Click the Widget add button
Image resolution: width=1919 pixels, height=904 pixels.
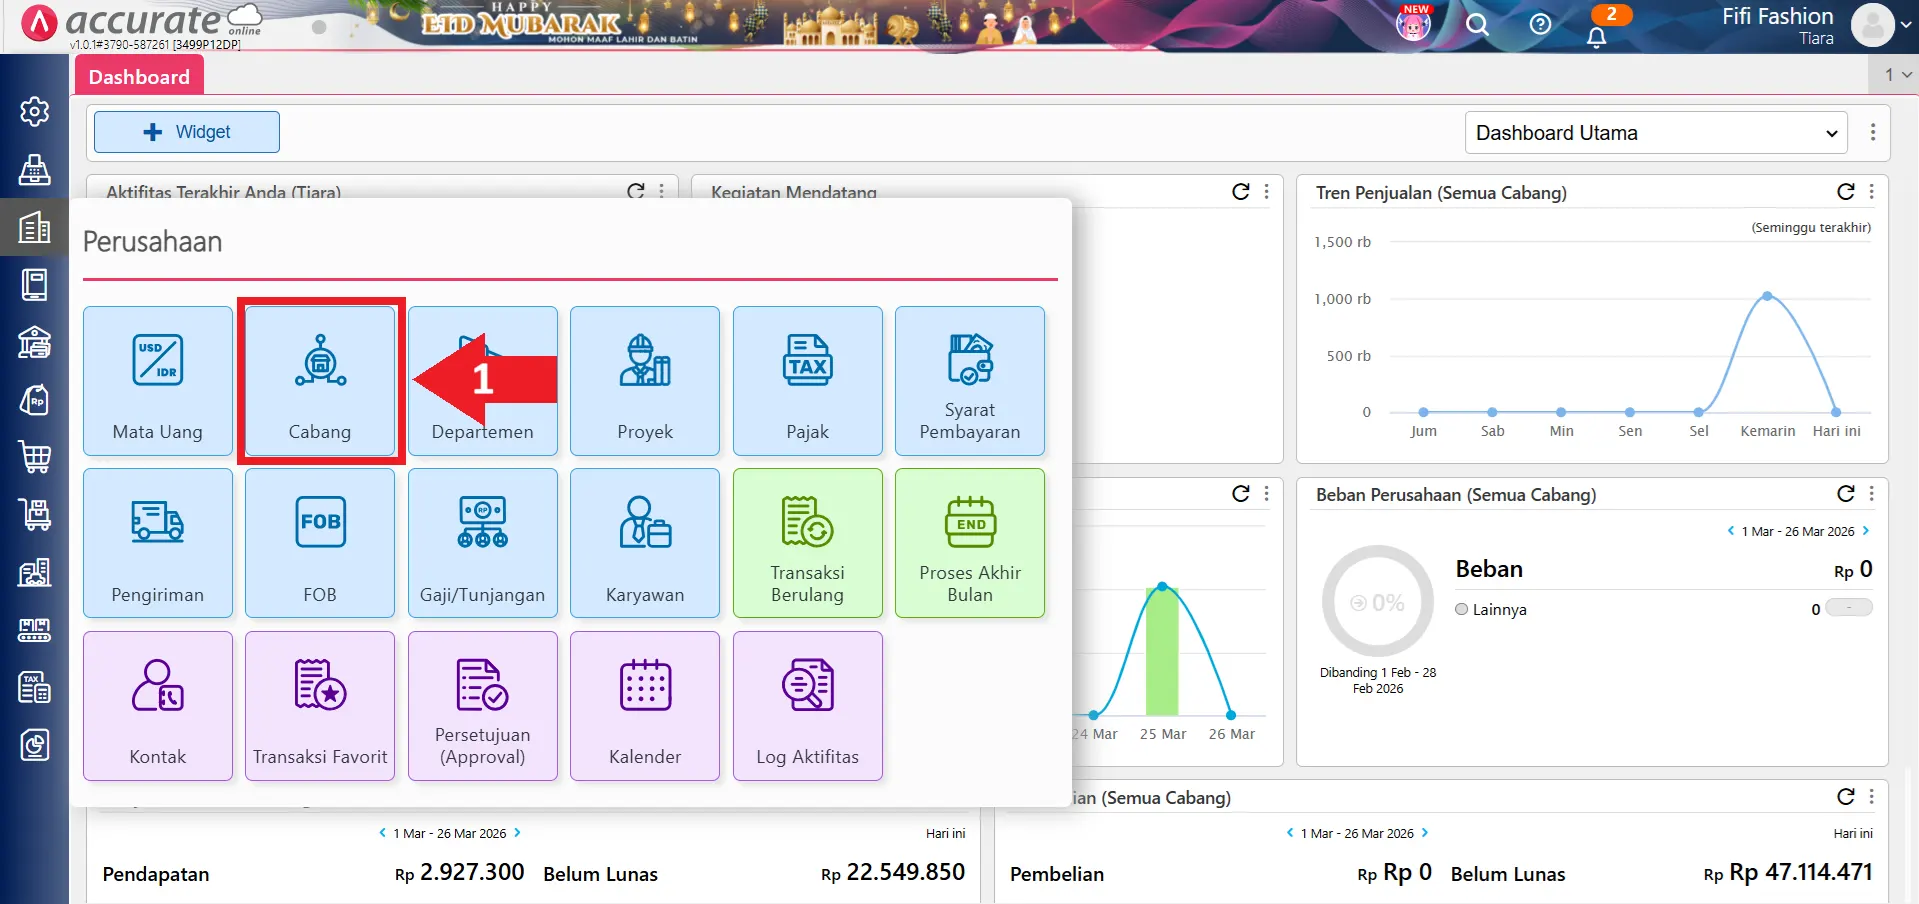pyautogui.click(x=187, y=132)
